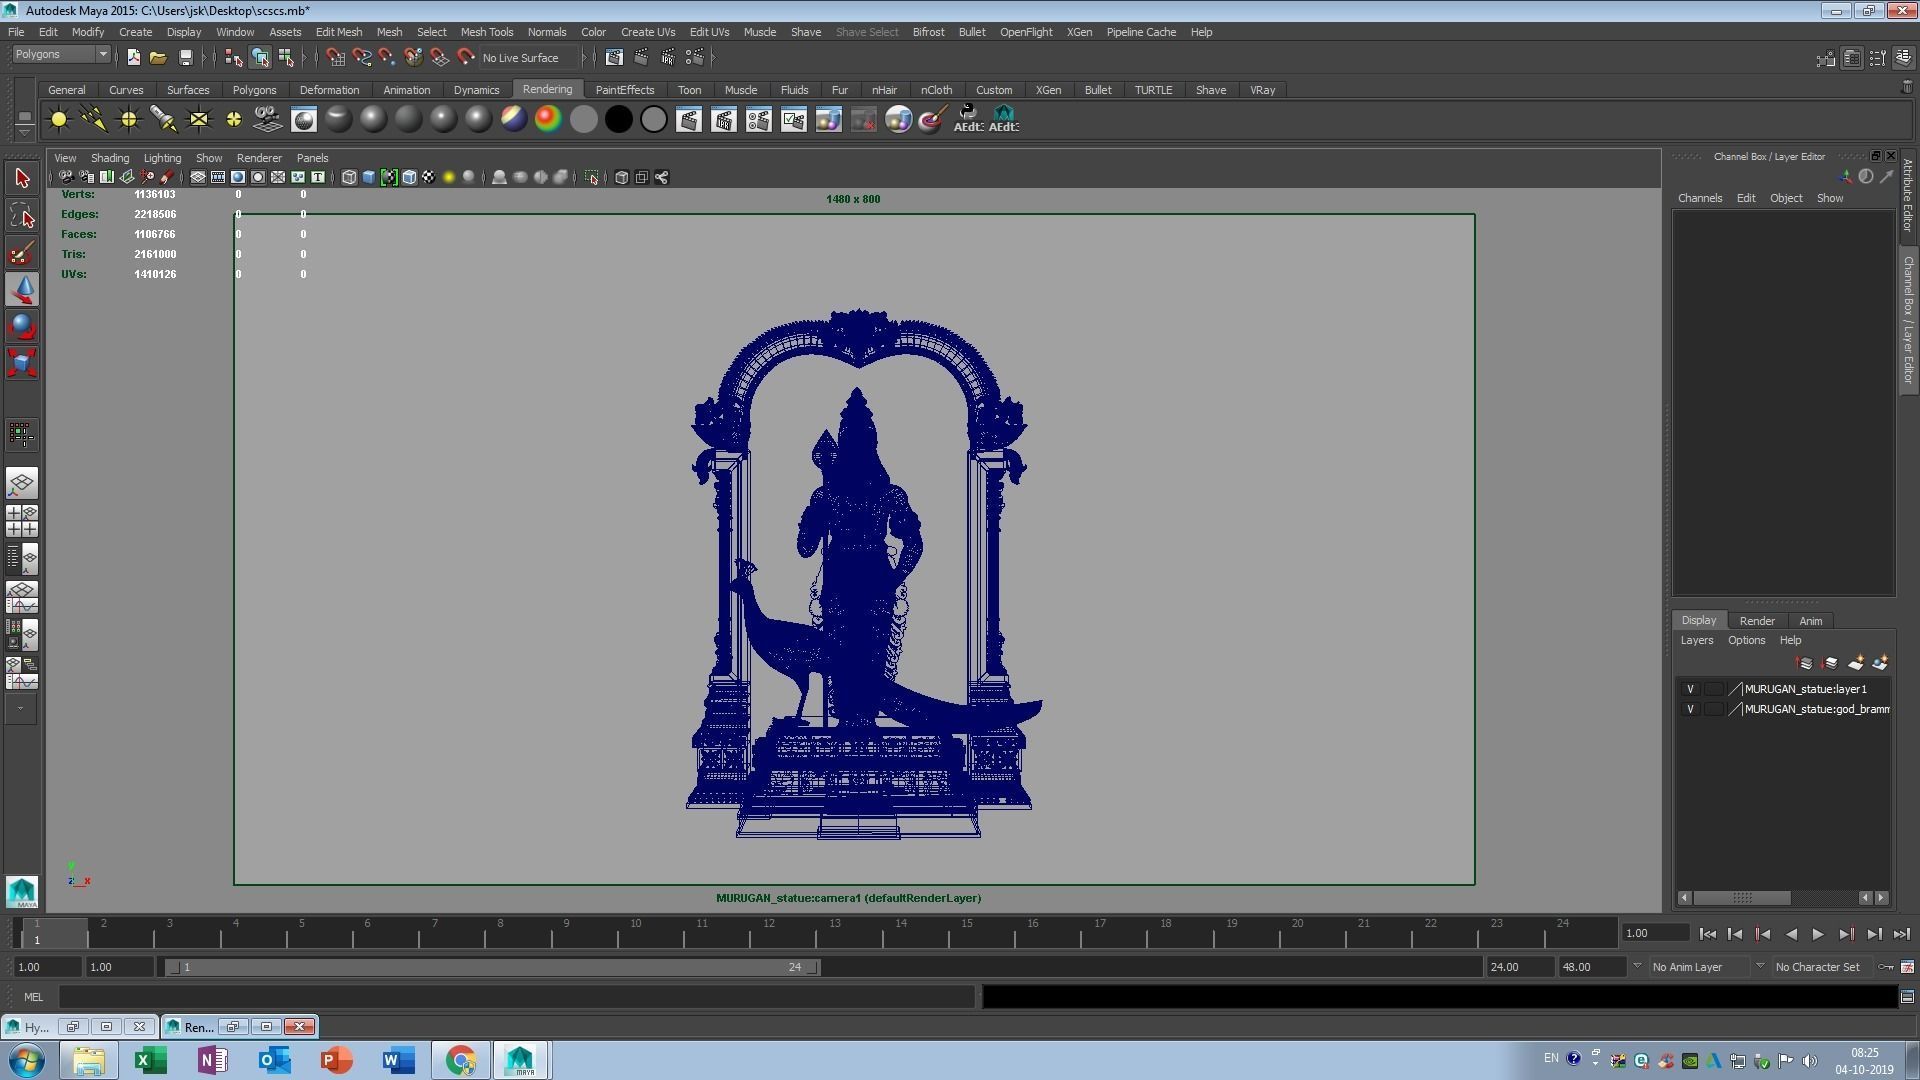Create an Area Light from the shelf
1920x1080 pixels.
coord(199,120)
